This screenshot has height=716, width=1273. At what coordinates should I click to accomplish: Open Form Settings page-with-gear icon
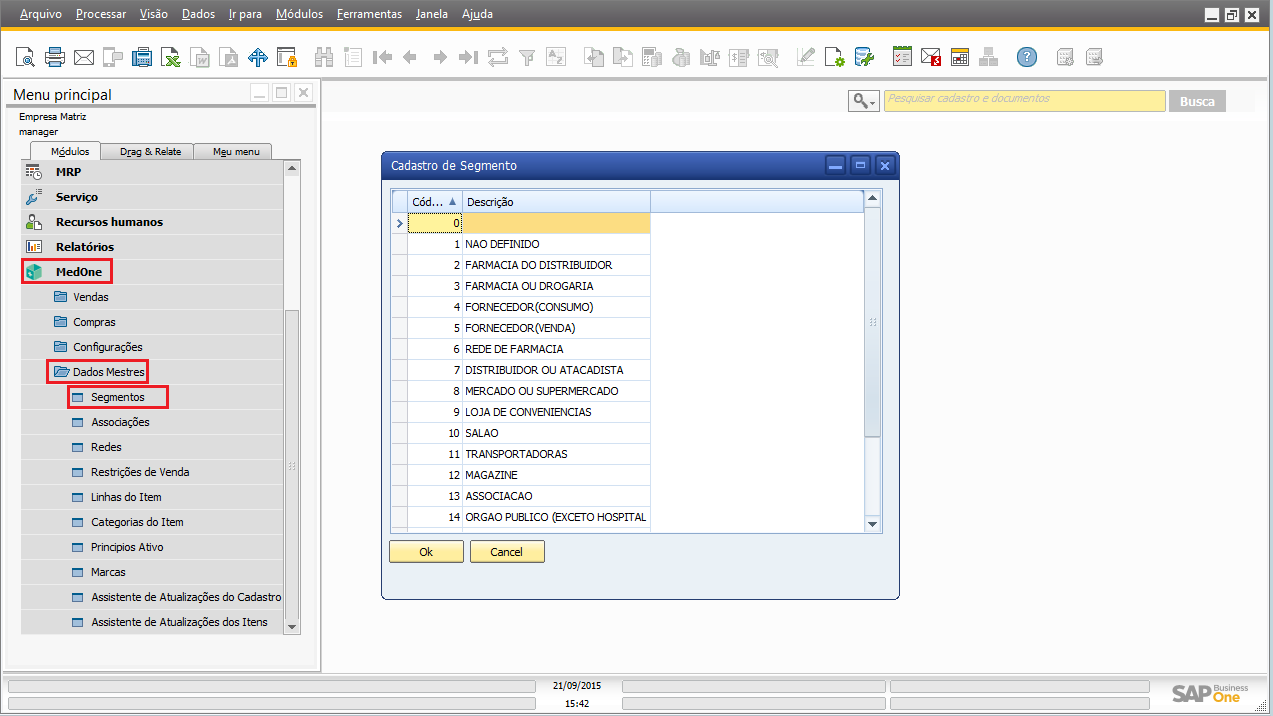pos(834,57)
